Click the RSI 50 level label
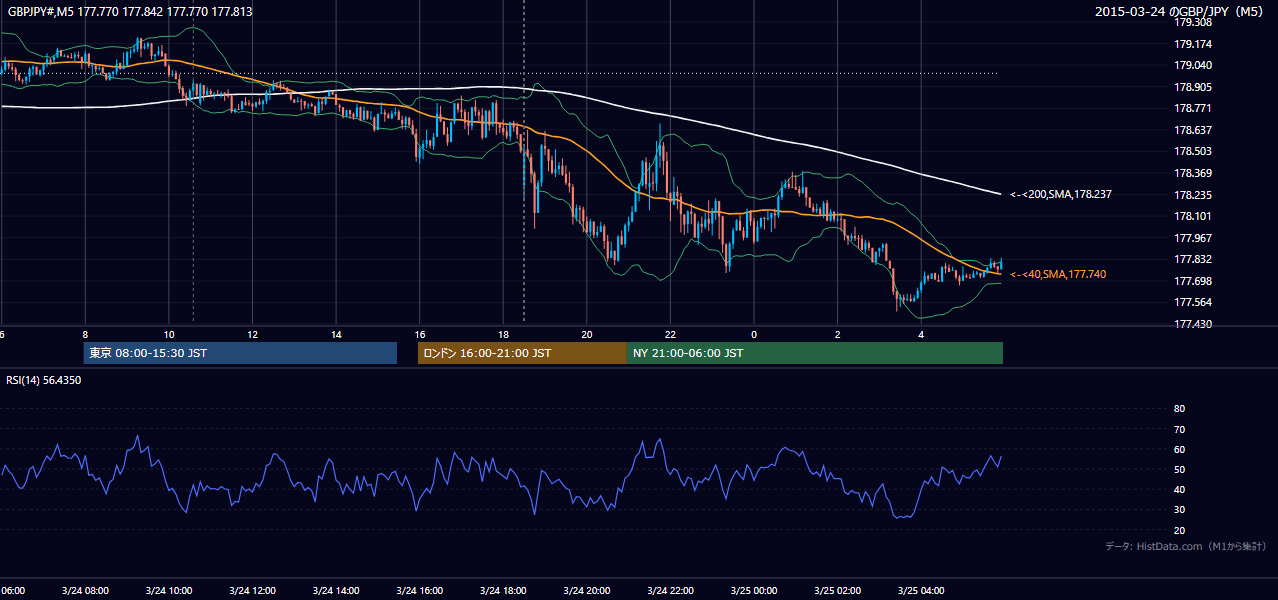The height and width of the screenshot is (600, 1278). coord(1179,469)
